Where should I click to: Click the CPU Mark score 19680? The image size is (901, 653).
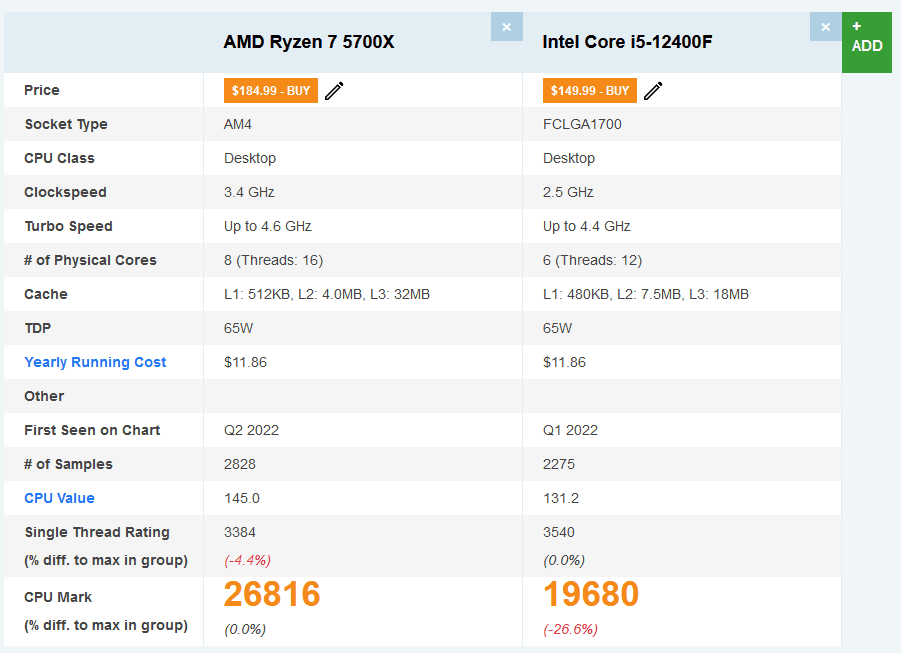[591, 594]
